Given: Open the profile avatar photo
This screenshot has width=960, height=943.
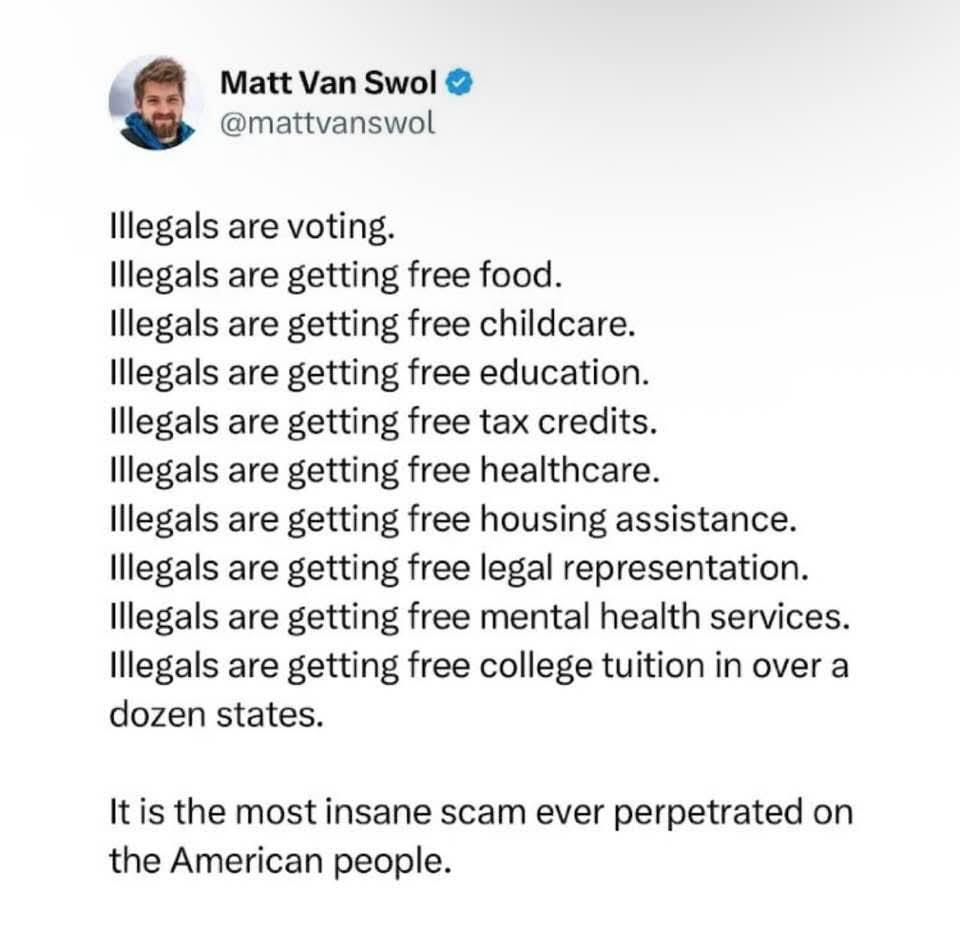Looking at the screenshot, I should pos(156,103).
